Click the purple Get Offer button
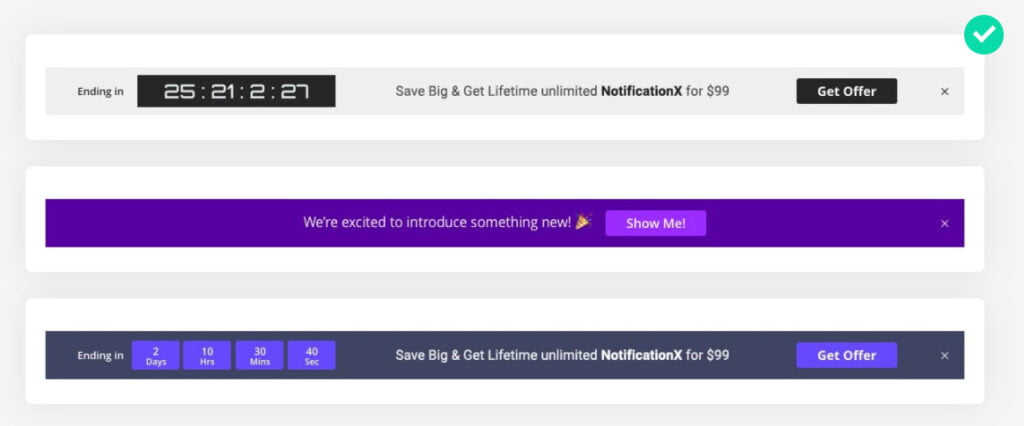The height and width of the screenshot is (426, 1024). tap(846, 355)
